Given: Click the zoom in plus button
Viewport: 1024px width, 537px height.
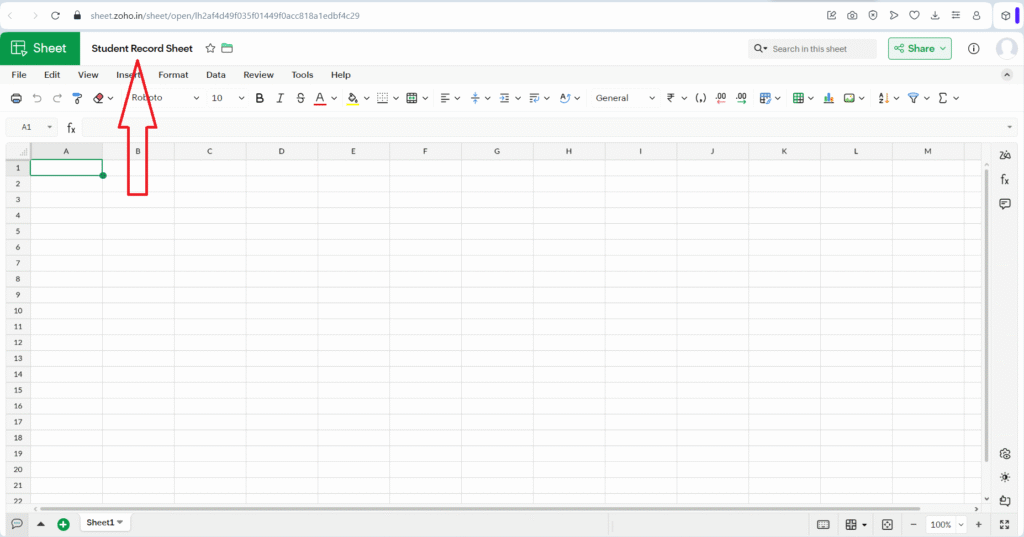Looking at the screenshot, I should (978, 525).
